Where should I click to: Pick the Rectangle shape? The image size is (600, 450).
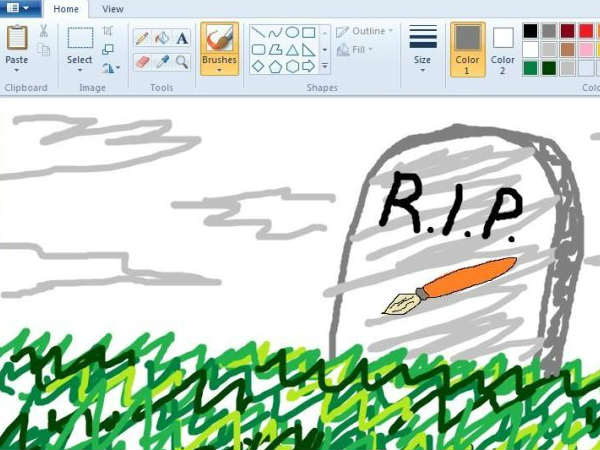click(x=309, y=33)
